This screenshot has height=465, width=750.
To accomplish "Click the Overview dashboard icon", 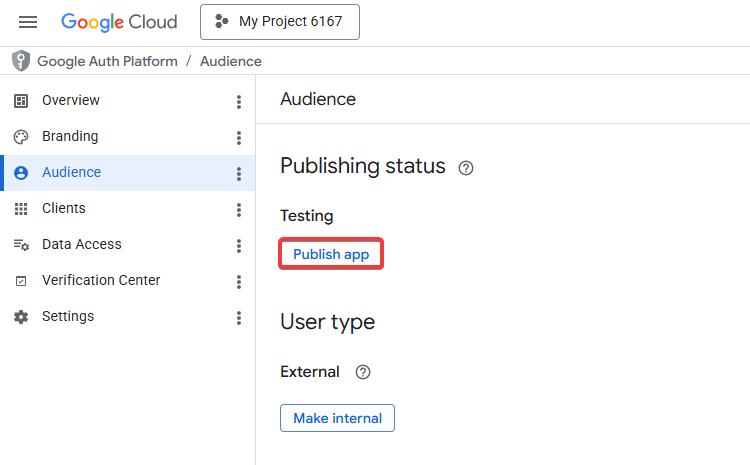I will click(x=21, y=101).
